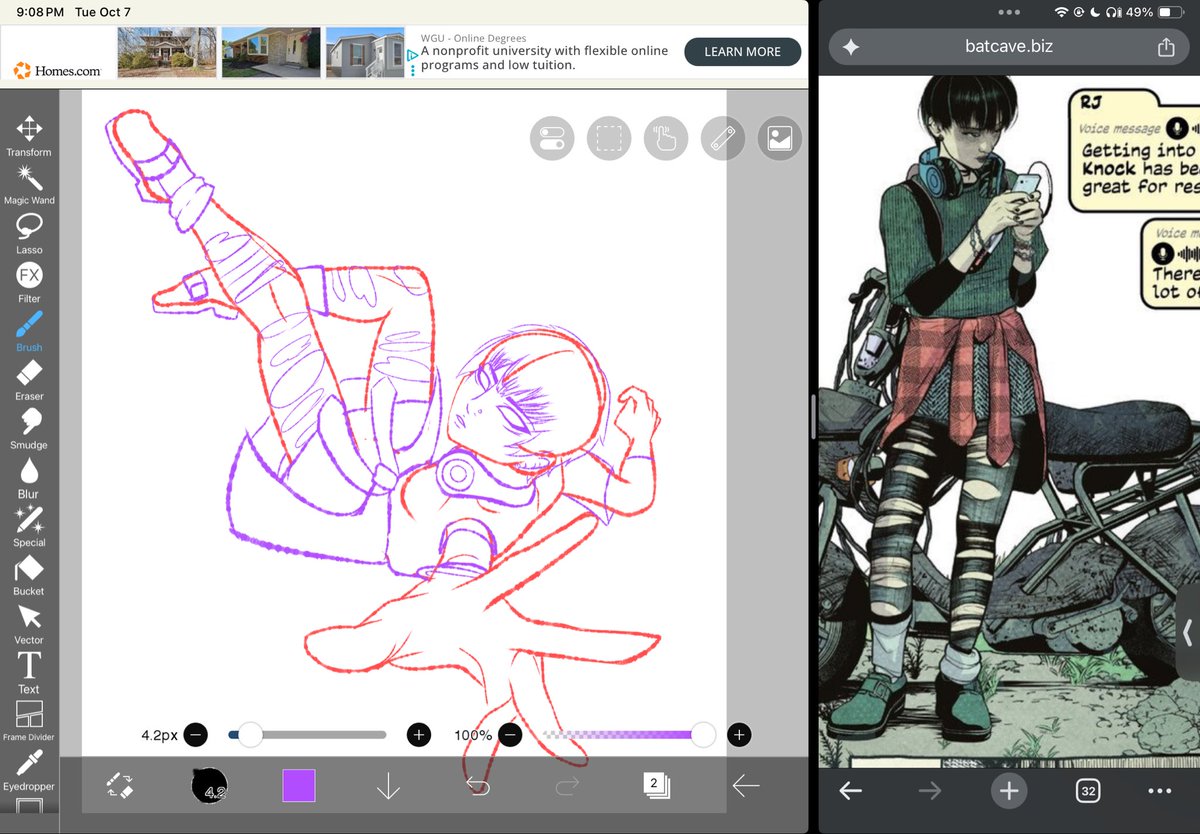Open the ruler tool button
Image resolution: width=1200 pixels, height=834 pixels.
coord(722,139)
